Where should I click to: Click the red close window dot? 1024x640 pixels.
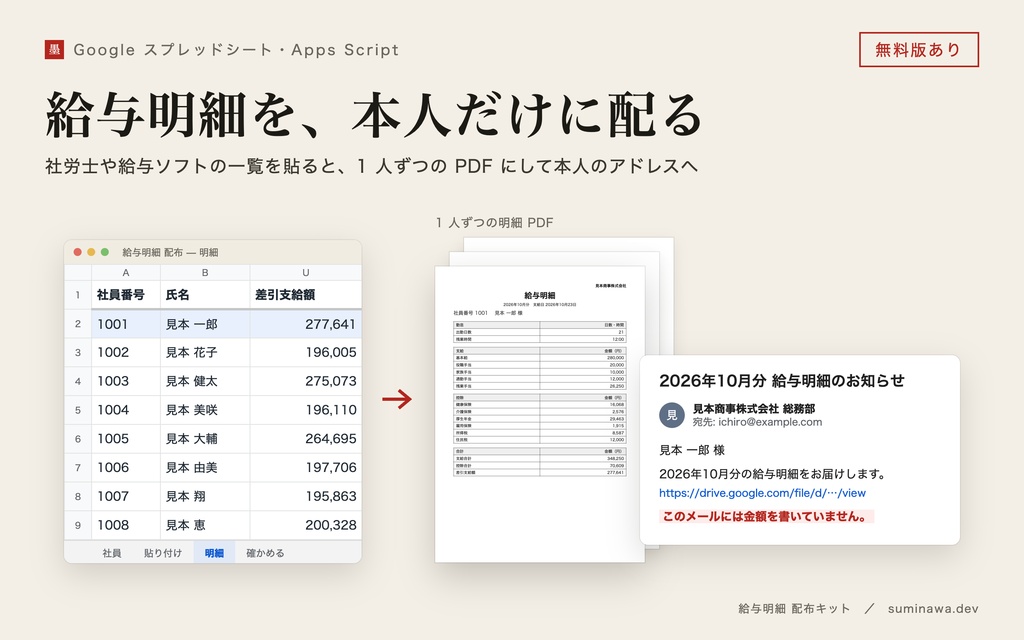click(78, 252)
